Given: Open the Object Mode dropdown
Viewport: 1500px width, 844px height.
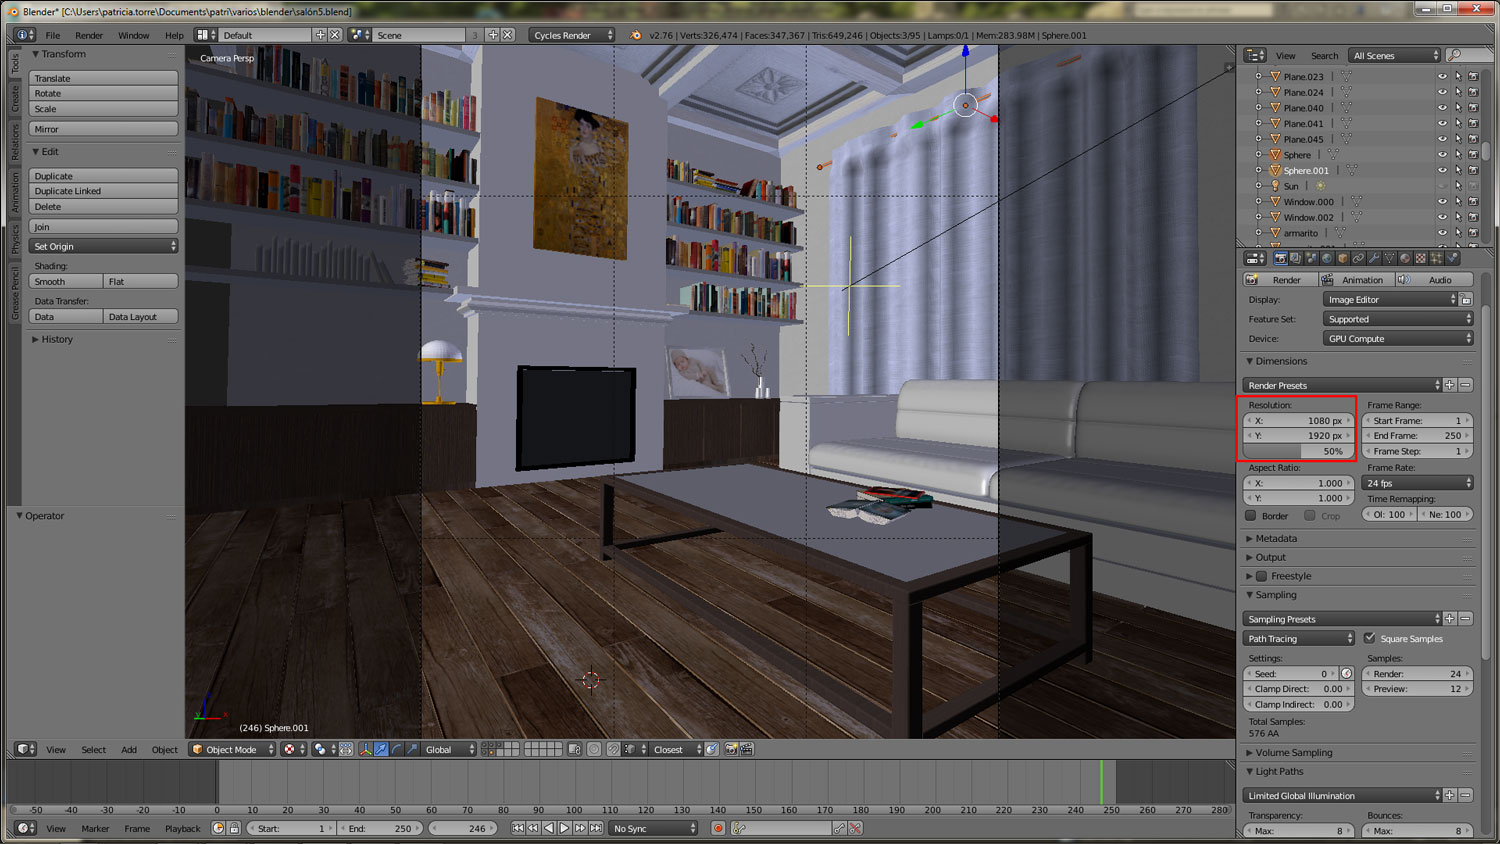Looking at the screenshot, I should [x=231, y=749].
